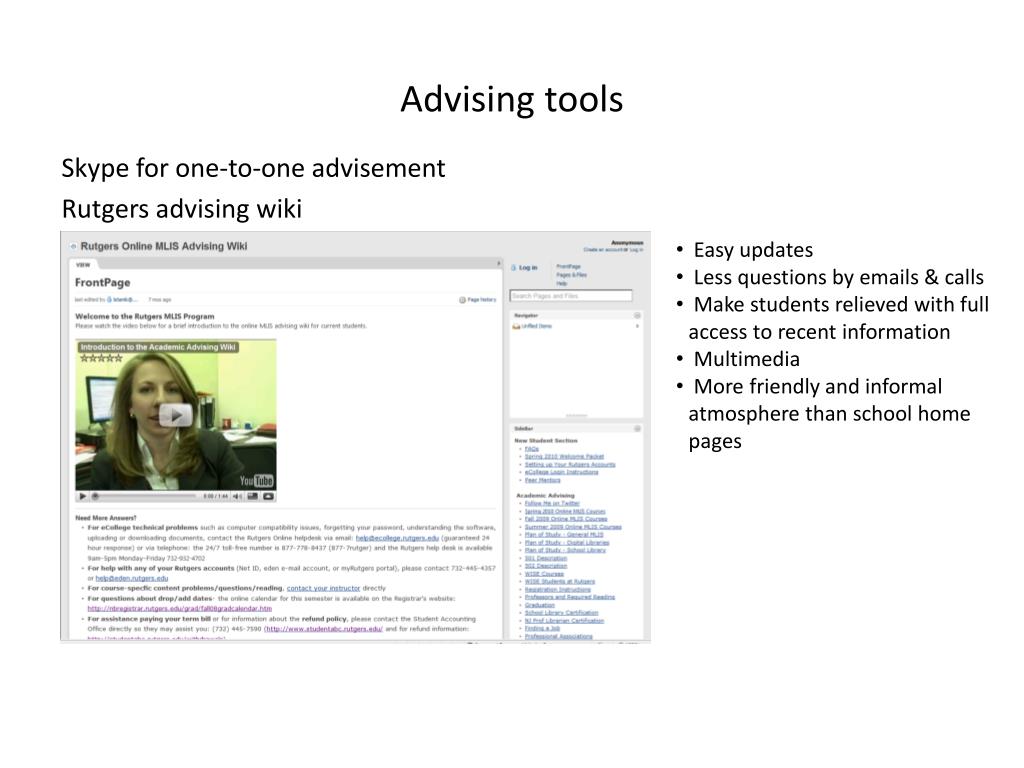1024x768 pixels.
Task: Collapse the Navigator panel with its toggle
Action: pyautogui.click(x=637, y=315)
